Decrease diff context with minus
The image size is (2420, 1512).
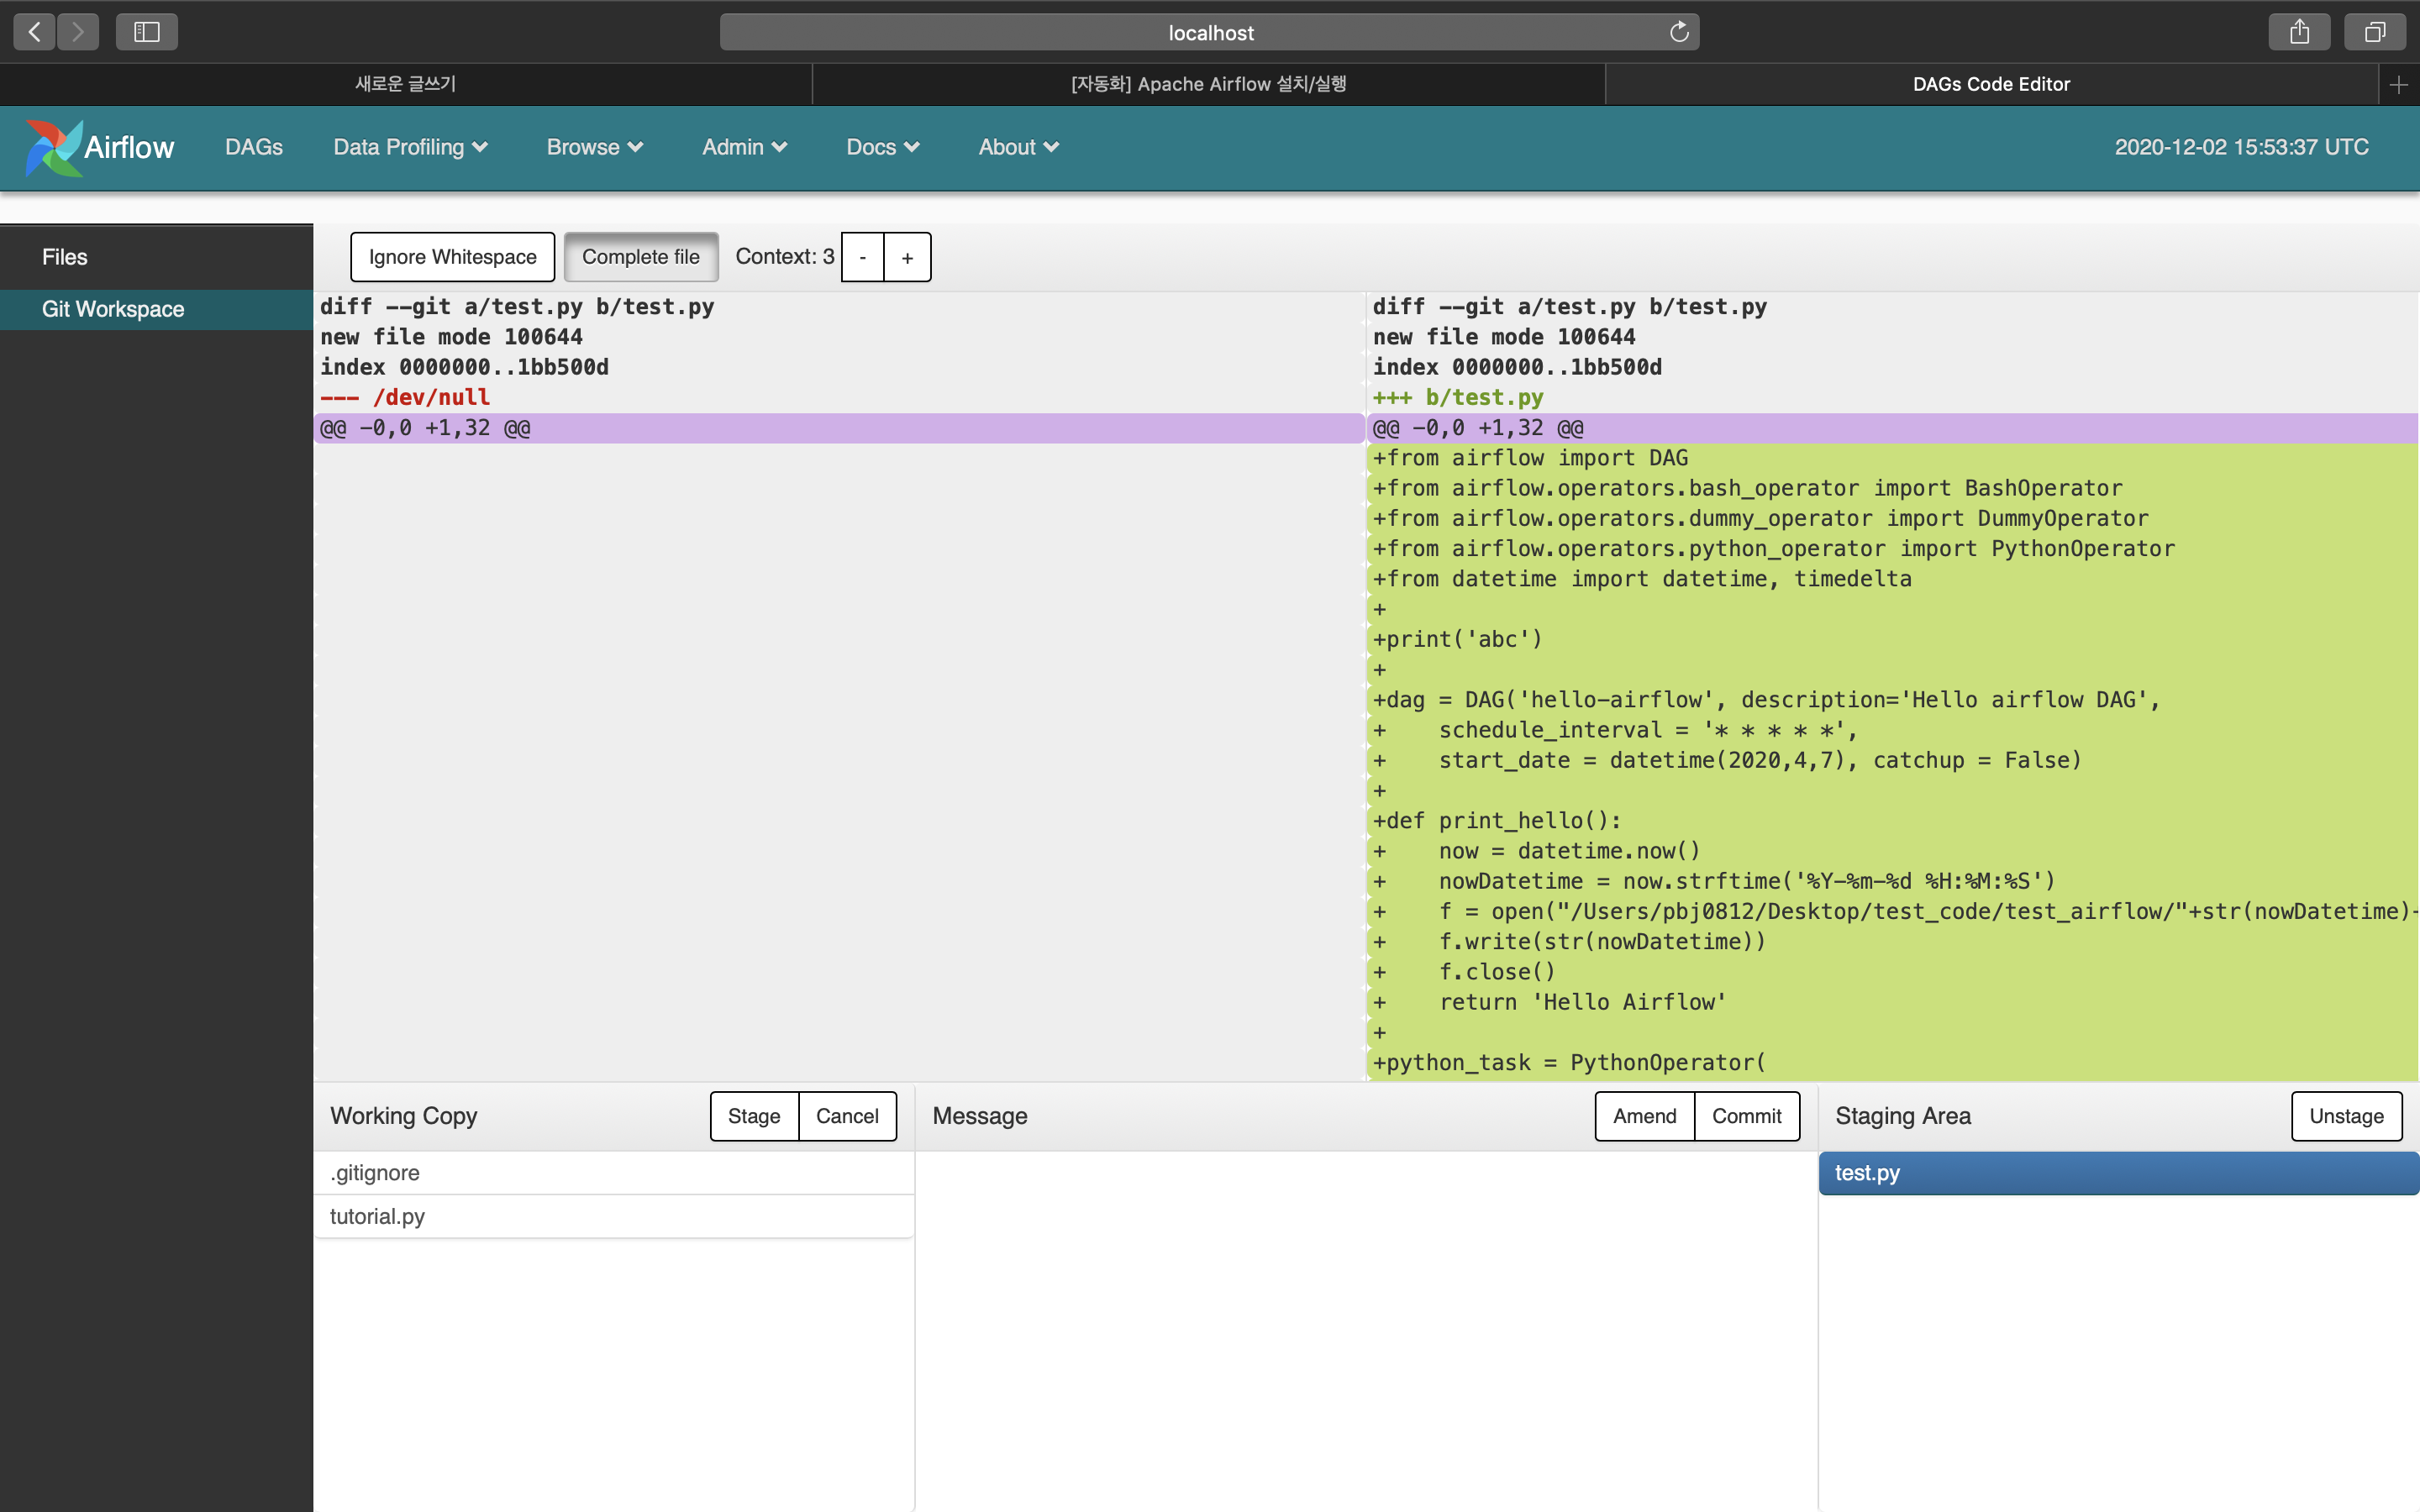pos(862,258)
